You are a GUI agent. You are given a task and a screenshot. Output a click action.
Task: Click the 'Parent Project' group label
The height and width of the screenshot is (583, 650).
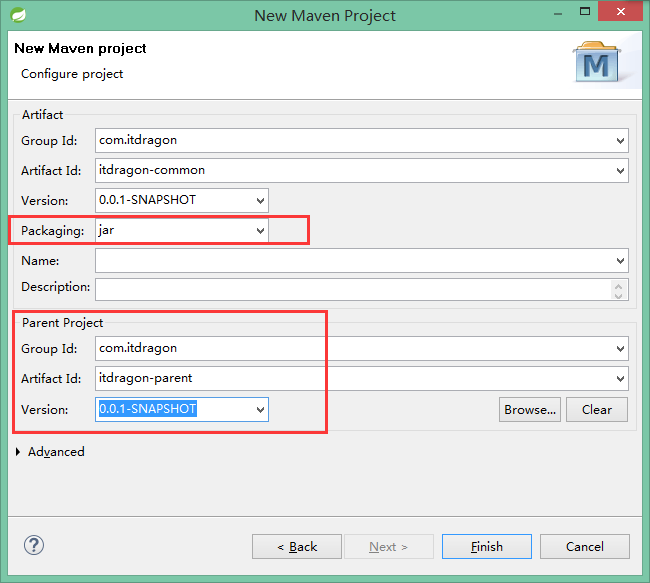(x=62, y=323)
